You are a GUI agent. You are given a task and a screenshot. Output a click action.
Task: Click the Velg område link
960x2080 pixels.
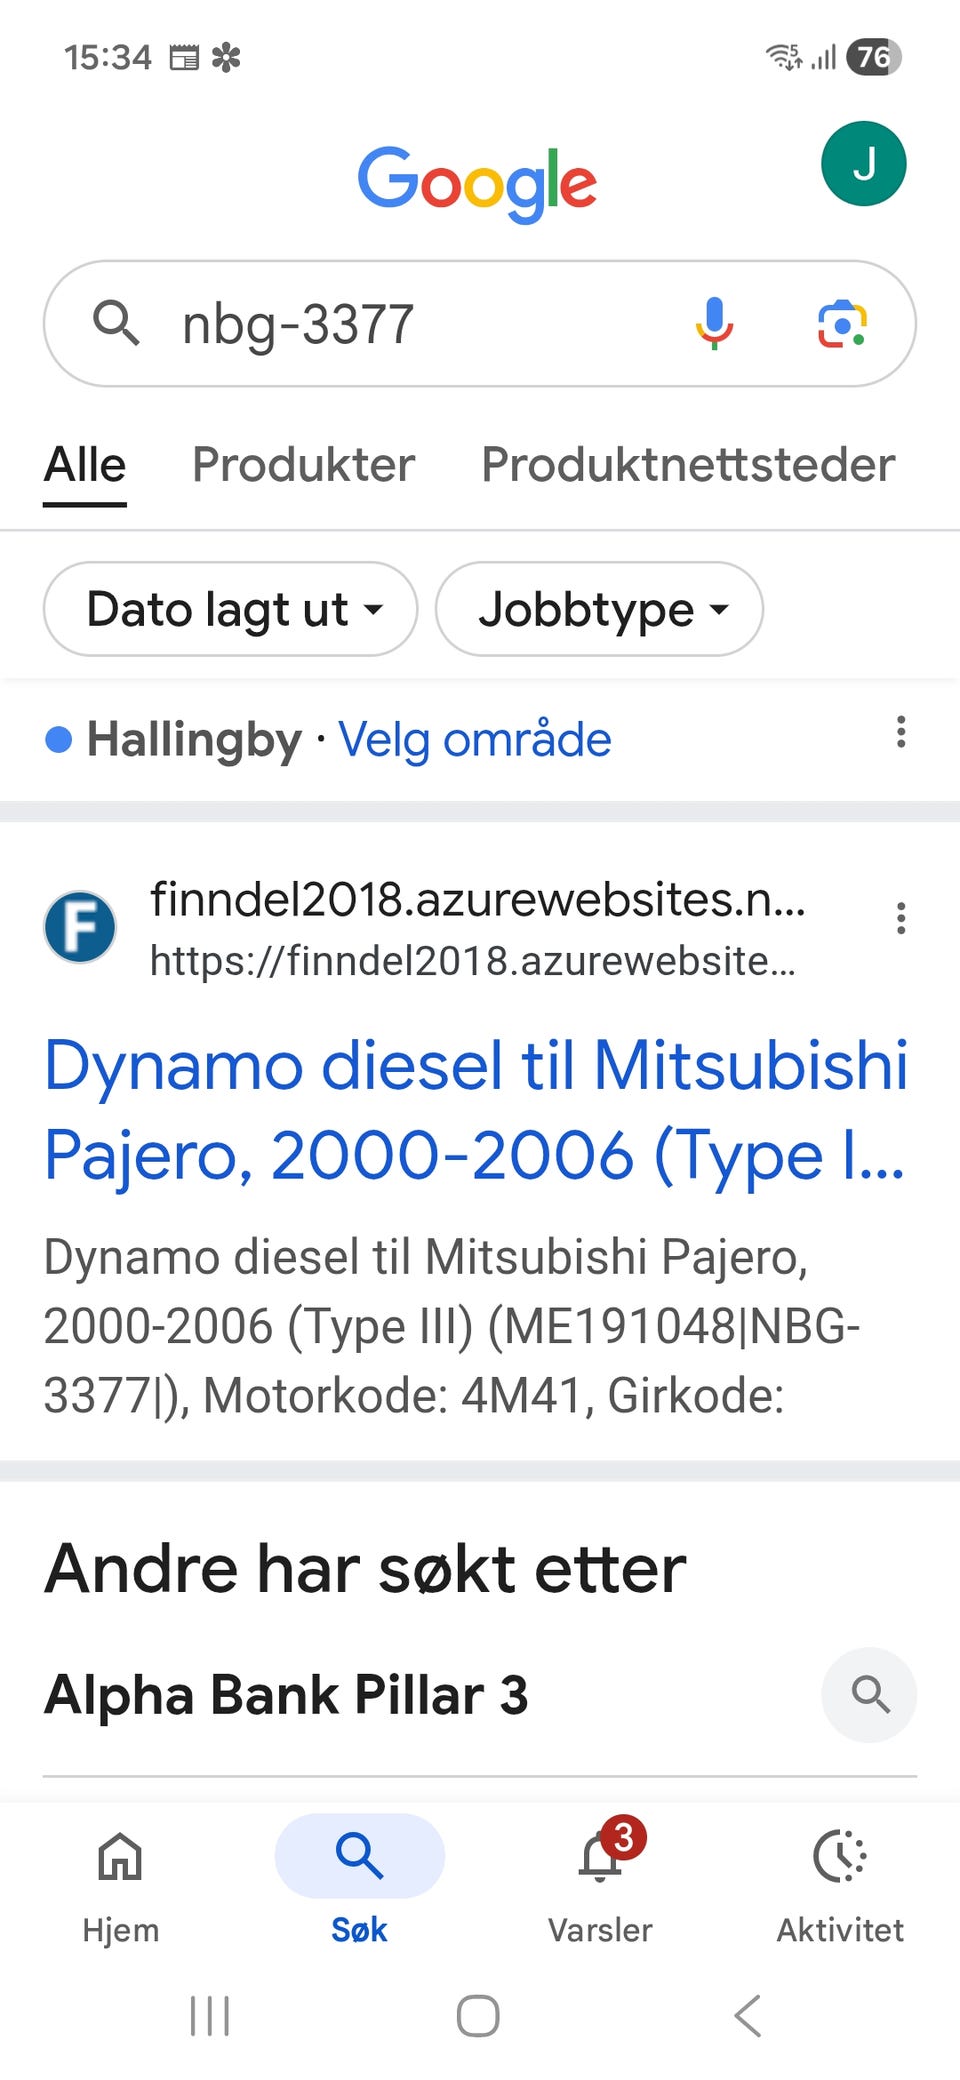click(475, 740)
